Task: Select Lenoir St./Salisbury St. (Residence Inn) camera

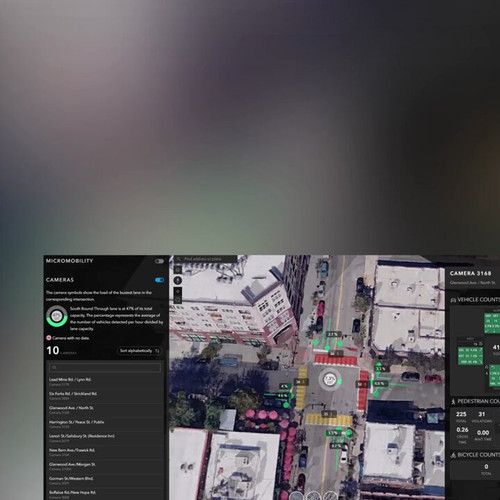Action: (x=105, y=438)
